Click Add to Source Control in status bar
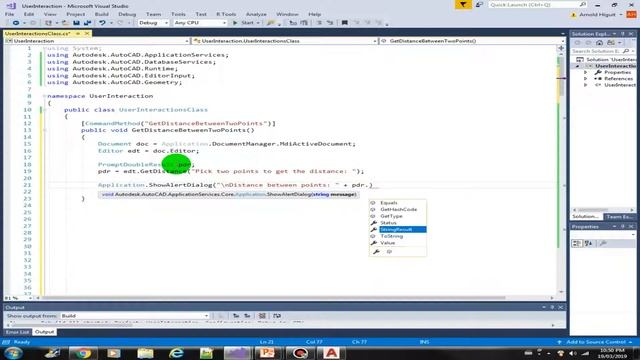 pyautogui.click(x=596, y=342)
